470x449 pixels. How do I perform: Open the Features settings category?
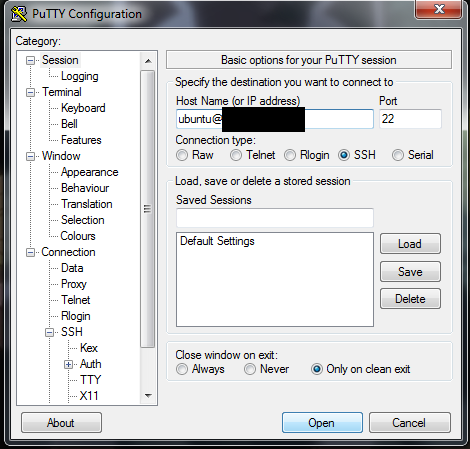click(81, 140)
